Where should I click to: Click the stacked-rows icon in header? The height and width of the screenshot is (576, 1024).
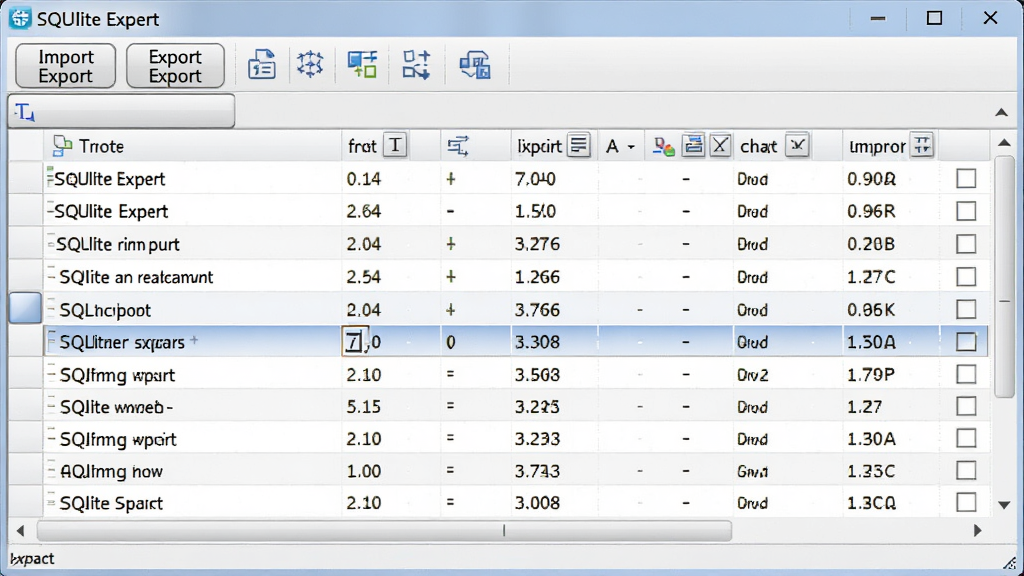tap(693, 145)
